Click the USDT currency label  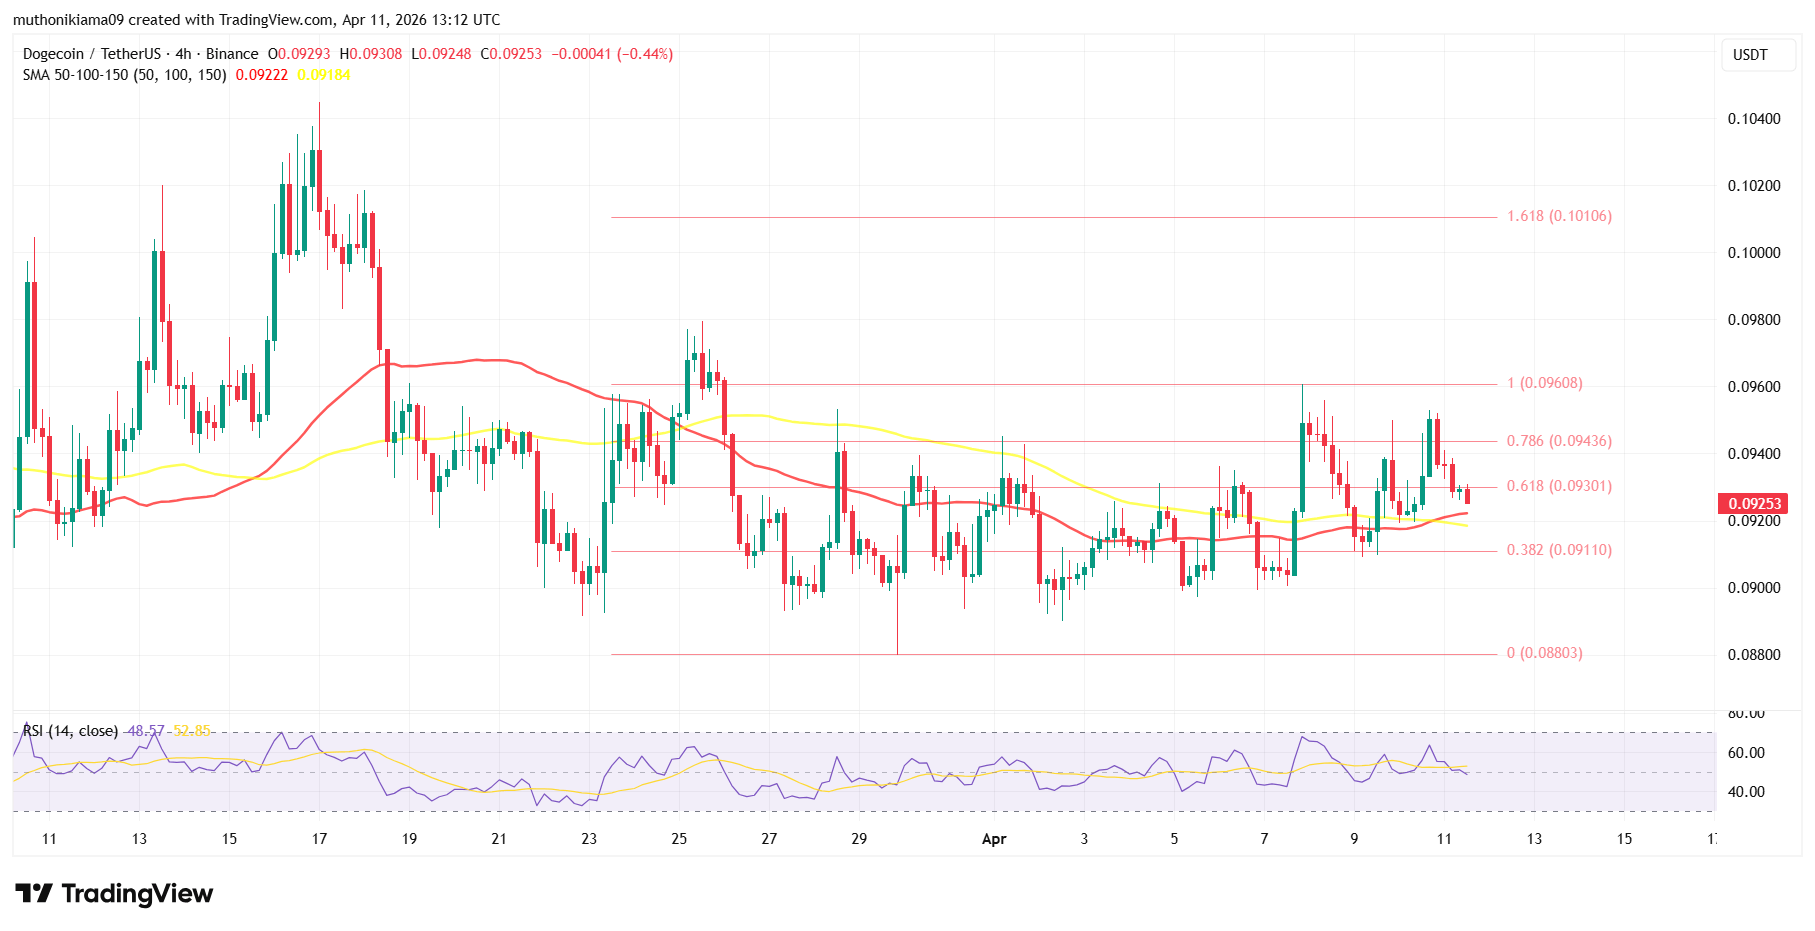tap(1749, 55)
